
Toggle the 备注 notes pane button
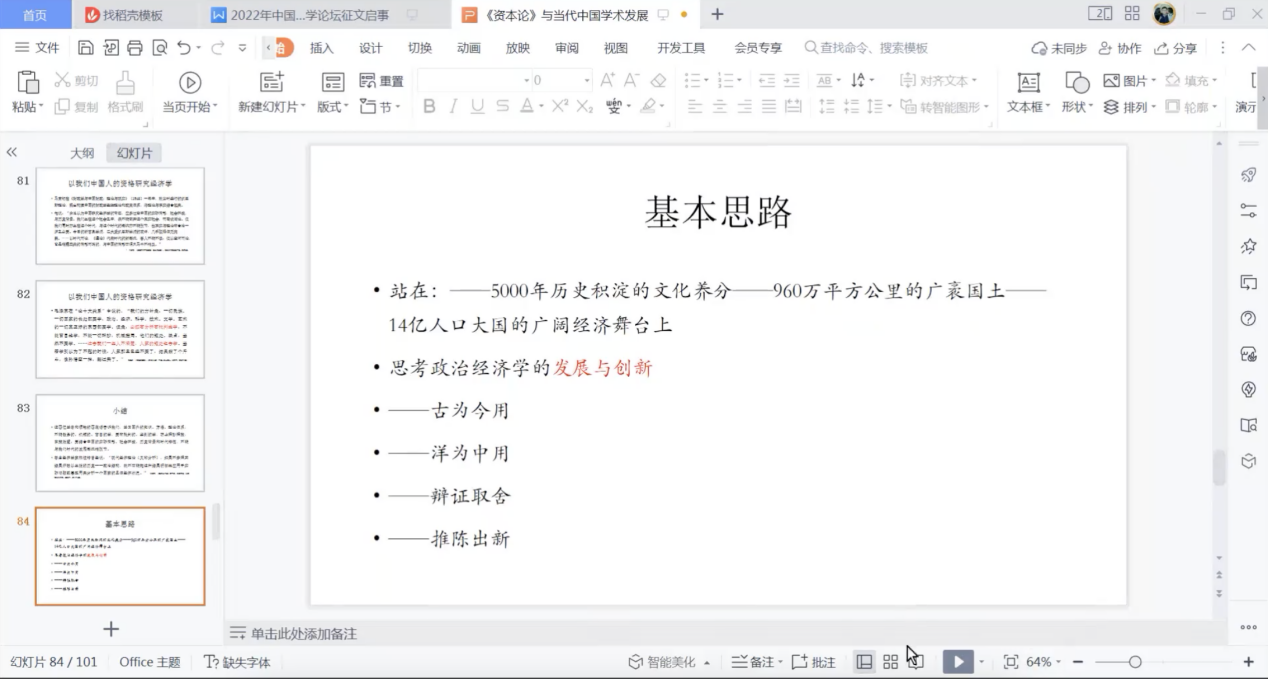click(x=753, y=662)
